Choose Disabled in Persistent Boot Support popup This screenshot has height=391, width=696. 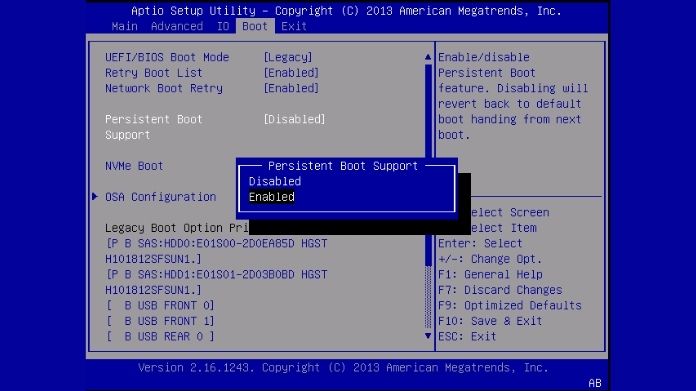tap(275, 181)
